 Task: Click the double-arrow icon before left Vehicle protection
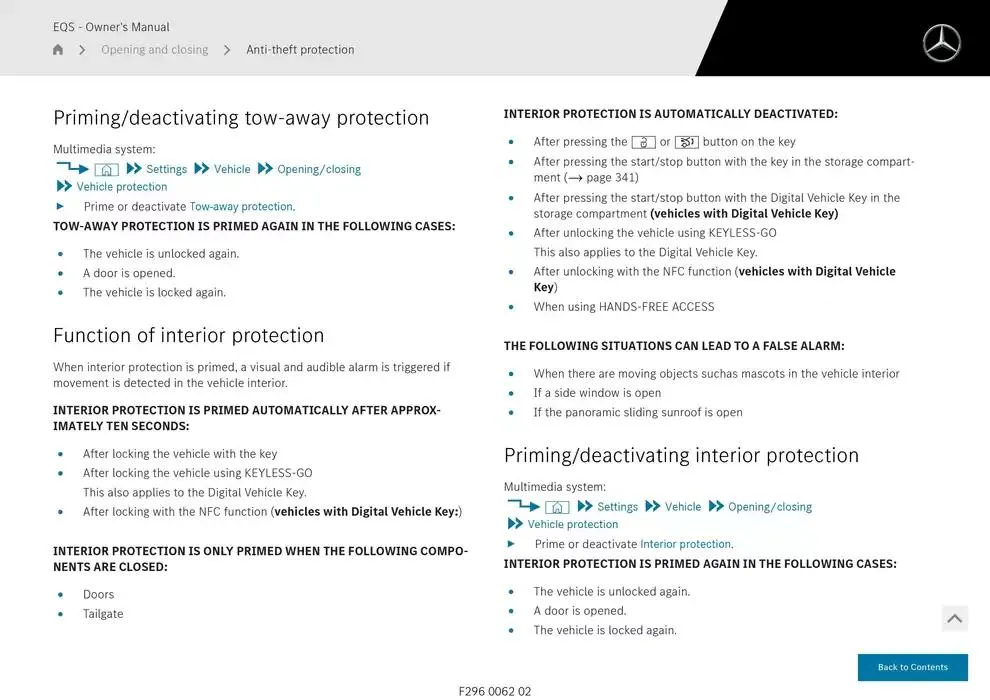[64, 187]
